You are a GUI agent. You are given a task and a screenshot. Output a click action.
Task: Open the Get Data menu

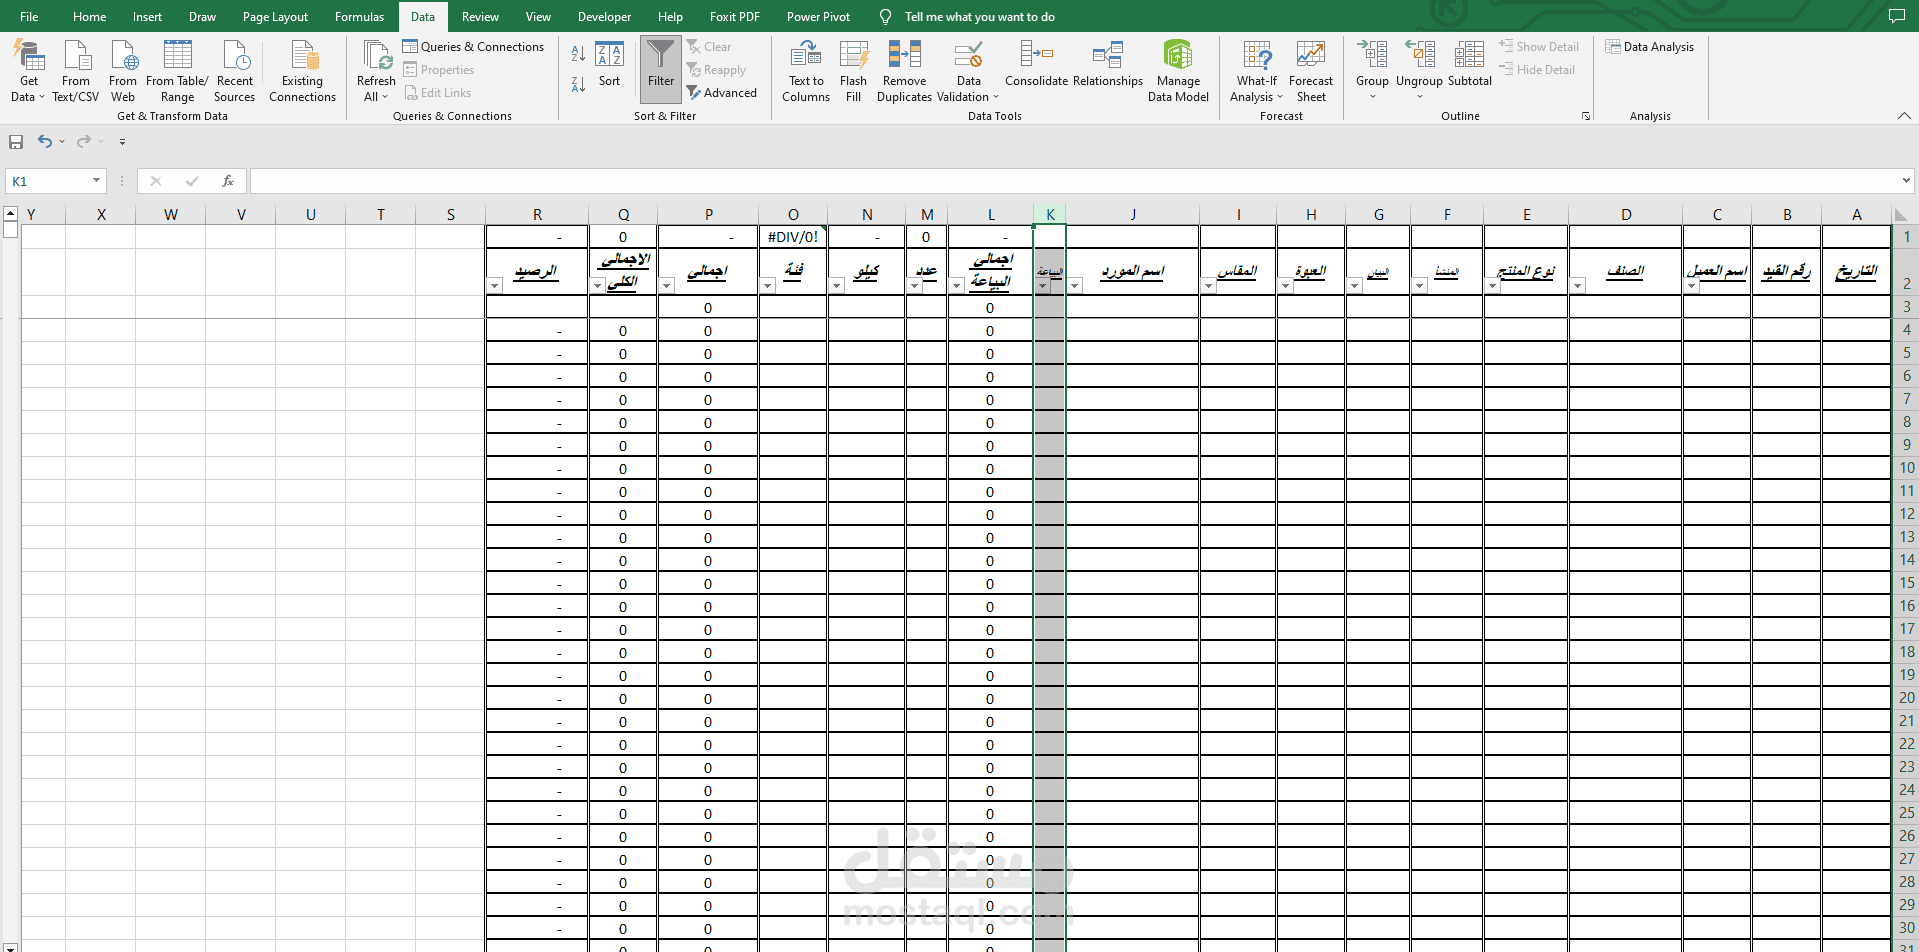(x=28, y=71)
